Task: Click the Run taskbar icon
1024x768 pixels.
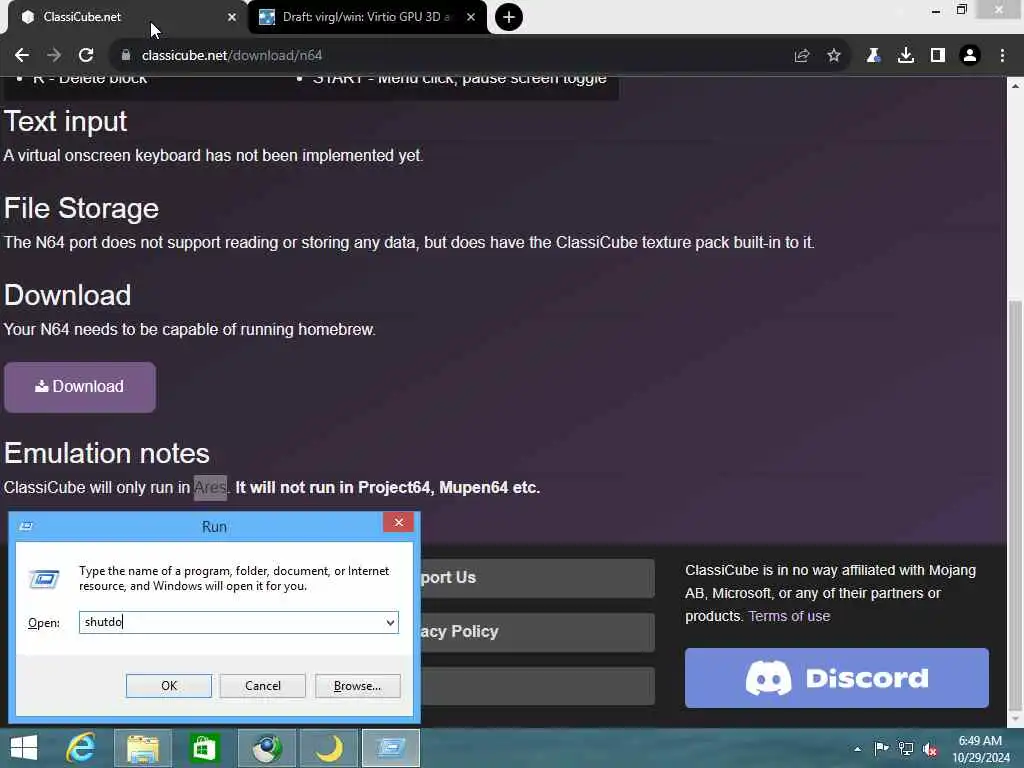Action: [x=391, y=748]
